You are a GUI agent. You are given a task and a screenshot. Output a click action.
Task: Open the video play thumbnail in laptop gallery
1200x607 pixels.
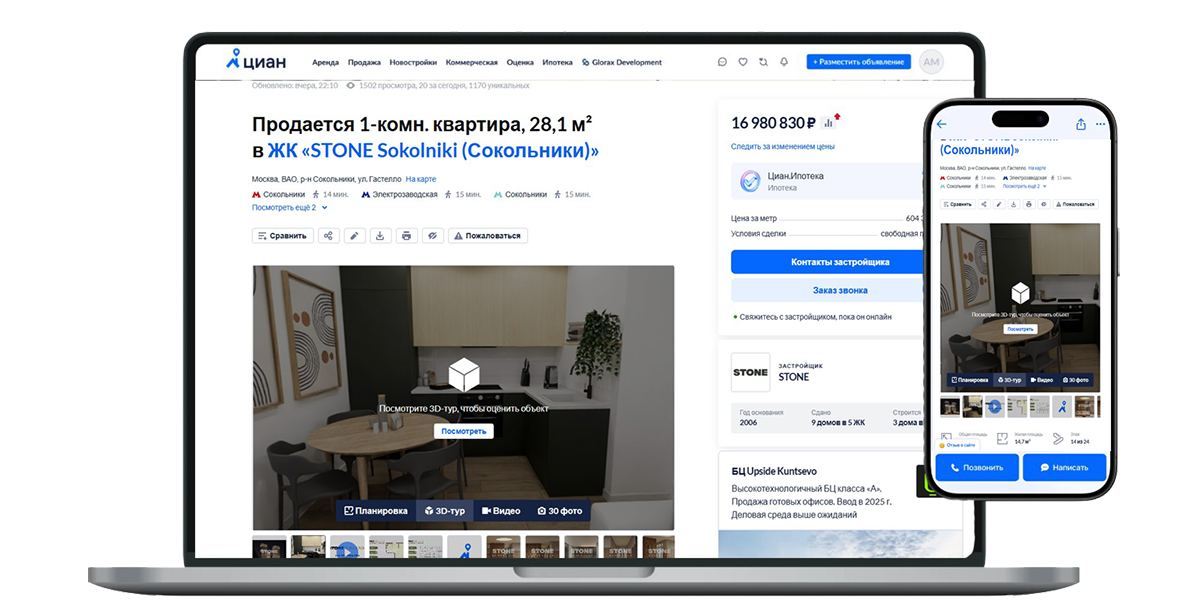click(347, 548)
